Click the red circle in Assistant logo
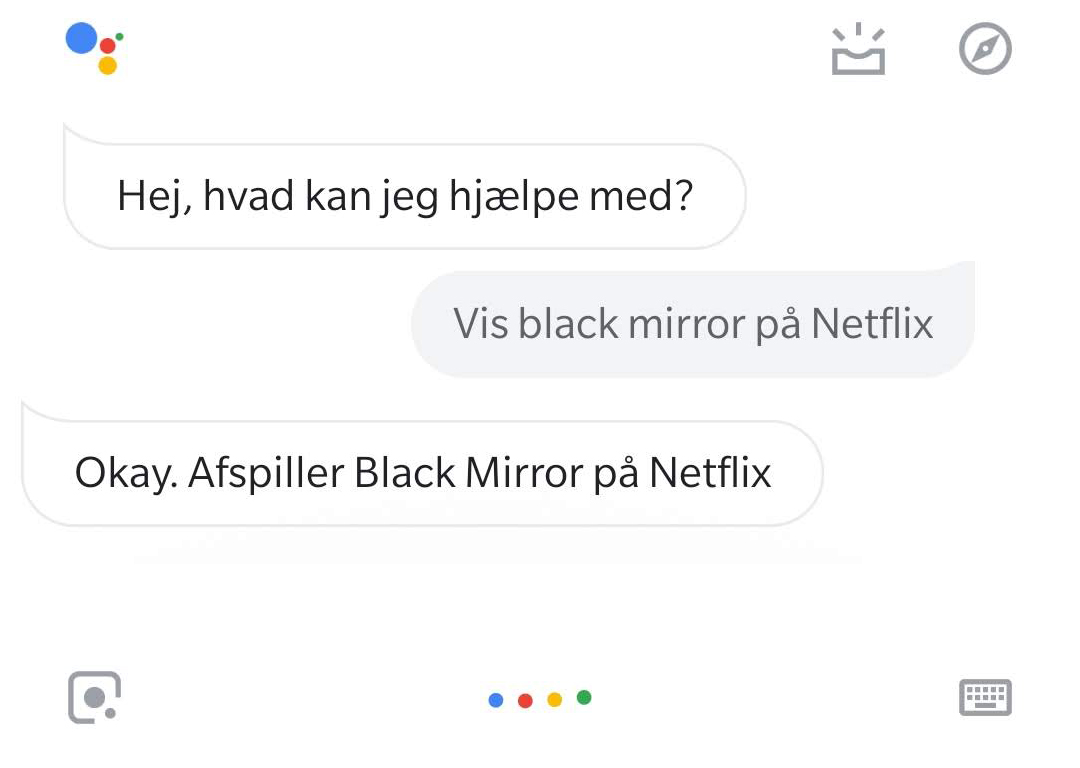This screenshot has width=1080, height=768. (107, 46)
